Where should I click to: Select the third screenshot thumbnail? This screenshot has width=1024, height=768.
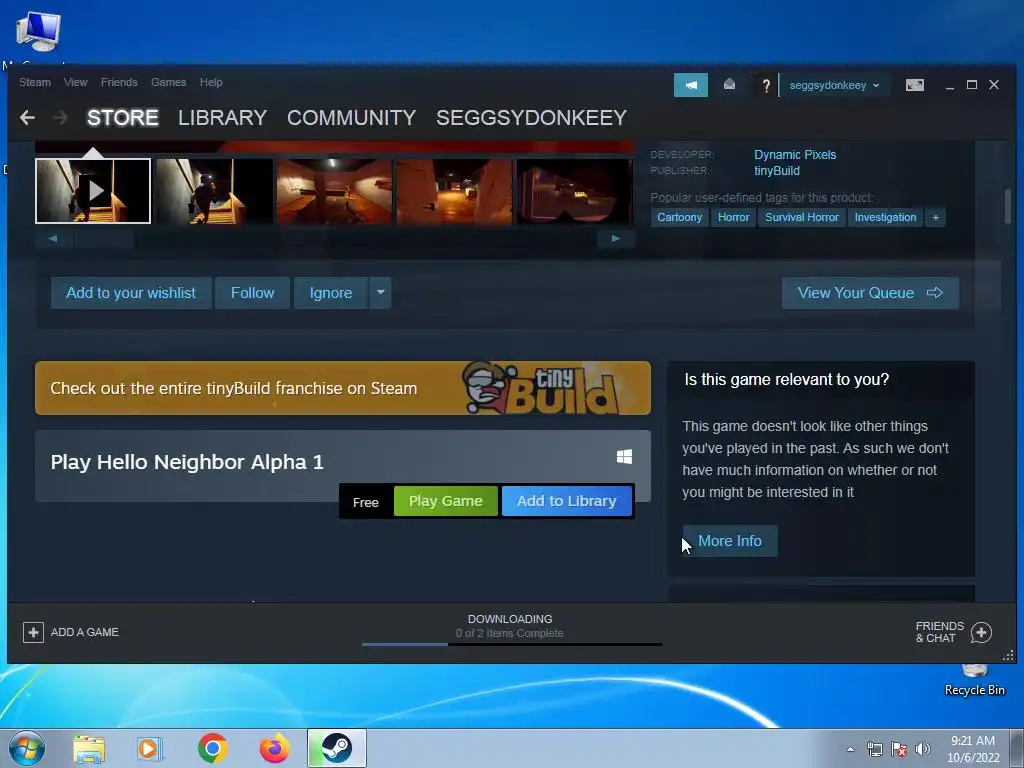point(334,191)
